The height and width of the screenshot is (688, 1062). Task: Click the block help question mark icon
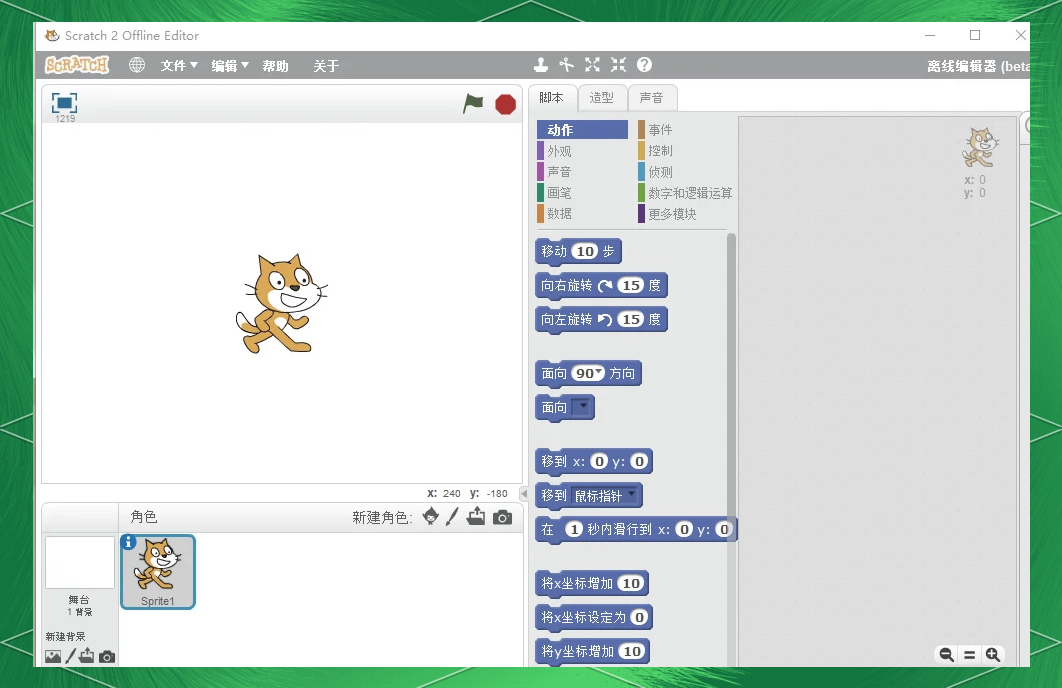(645, 65)
